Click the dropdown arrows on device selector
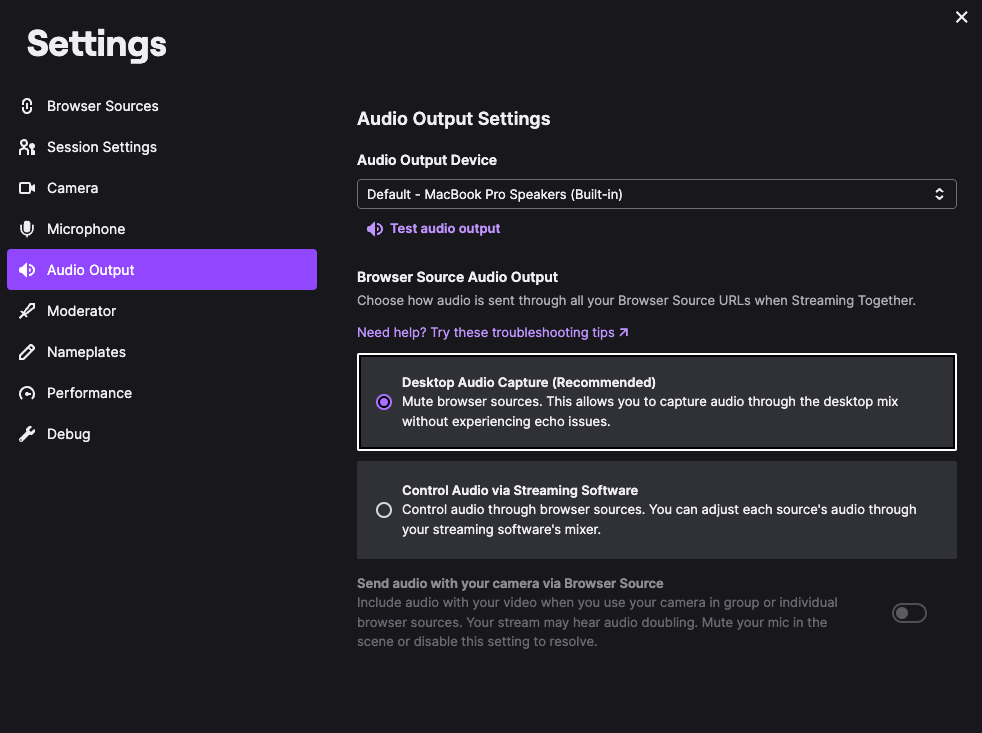This screenshot has width=982, height=733. click(939, 194)
